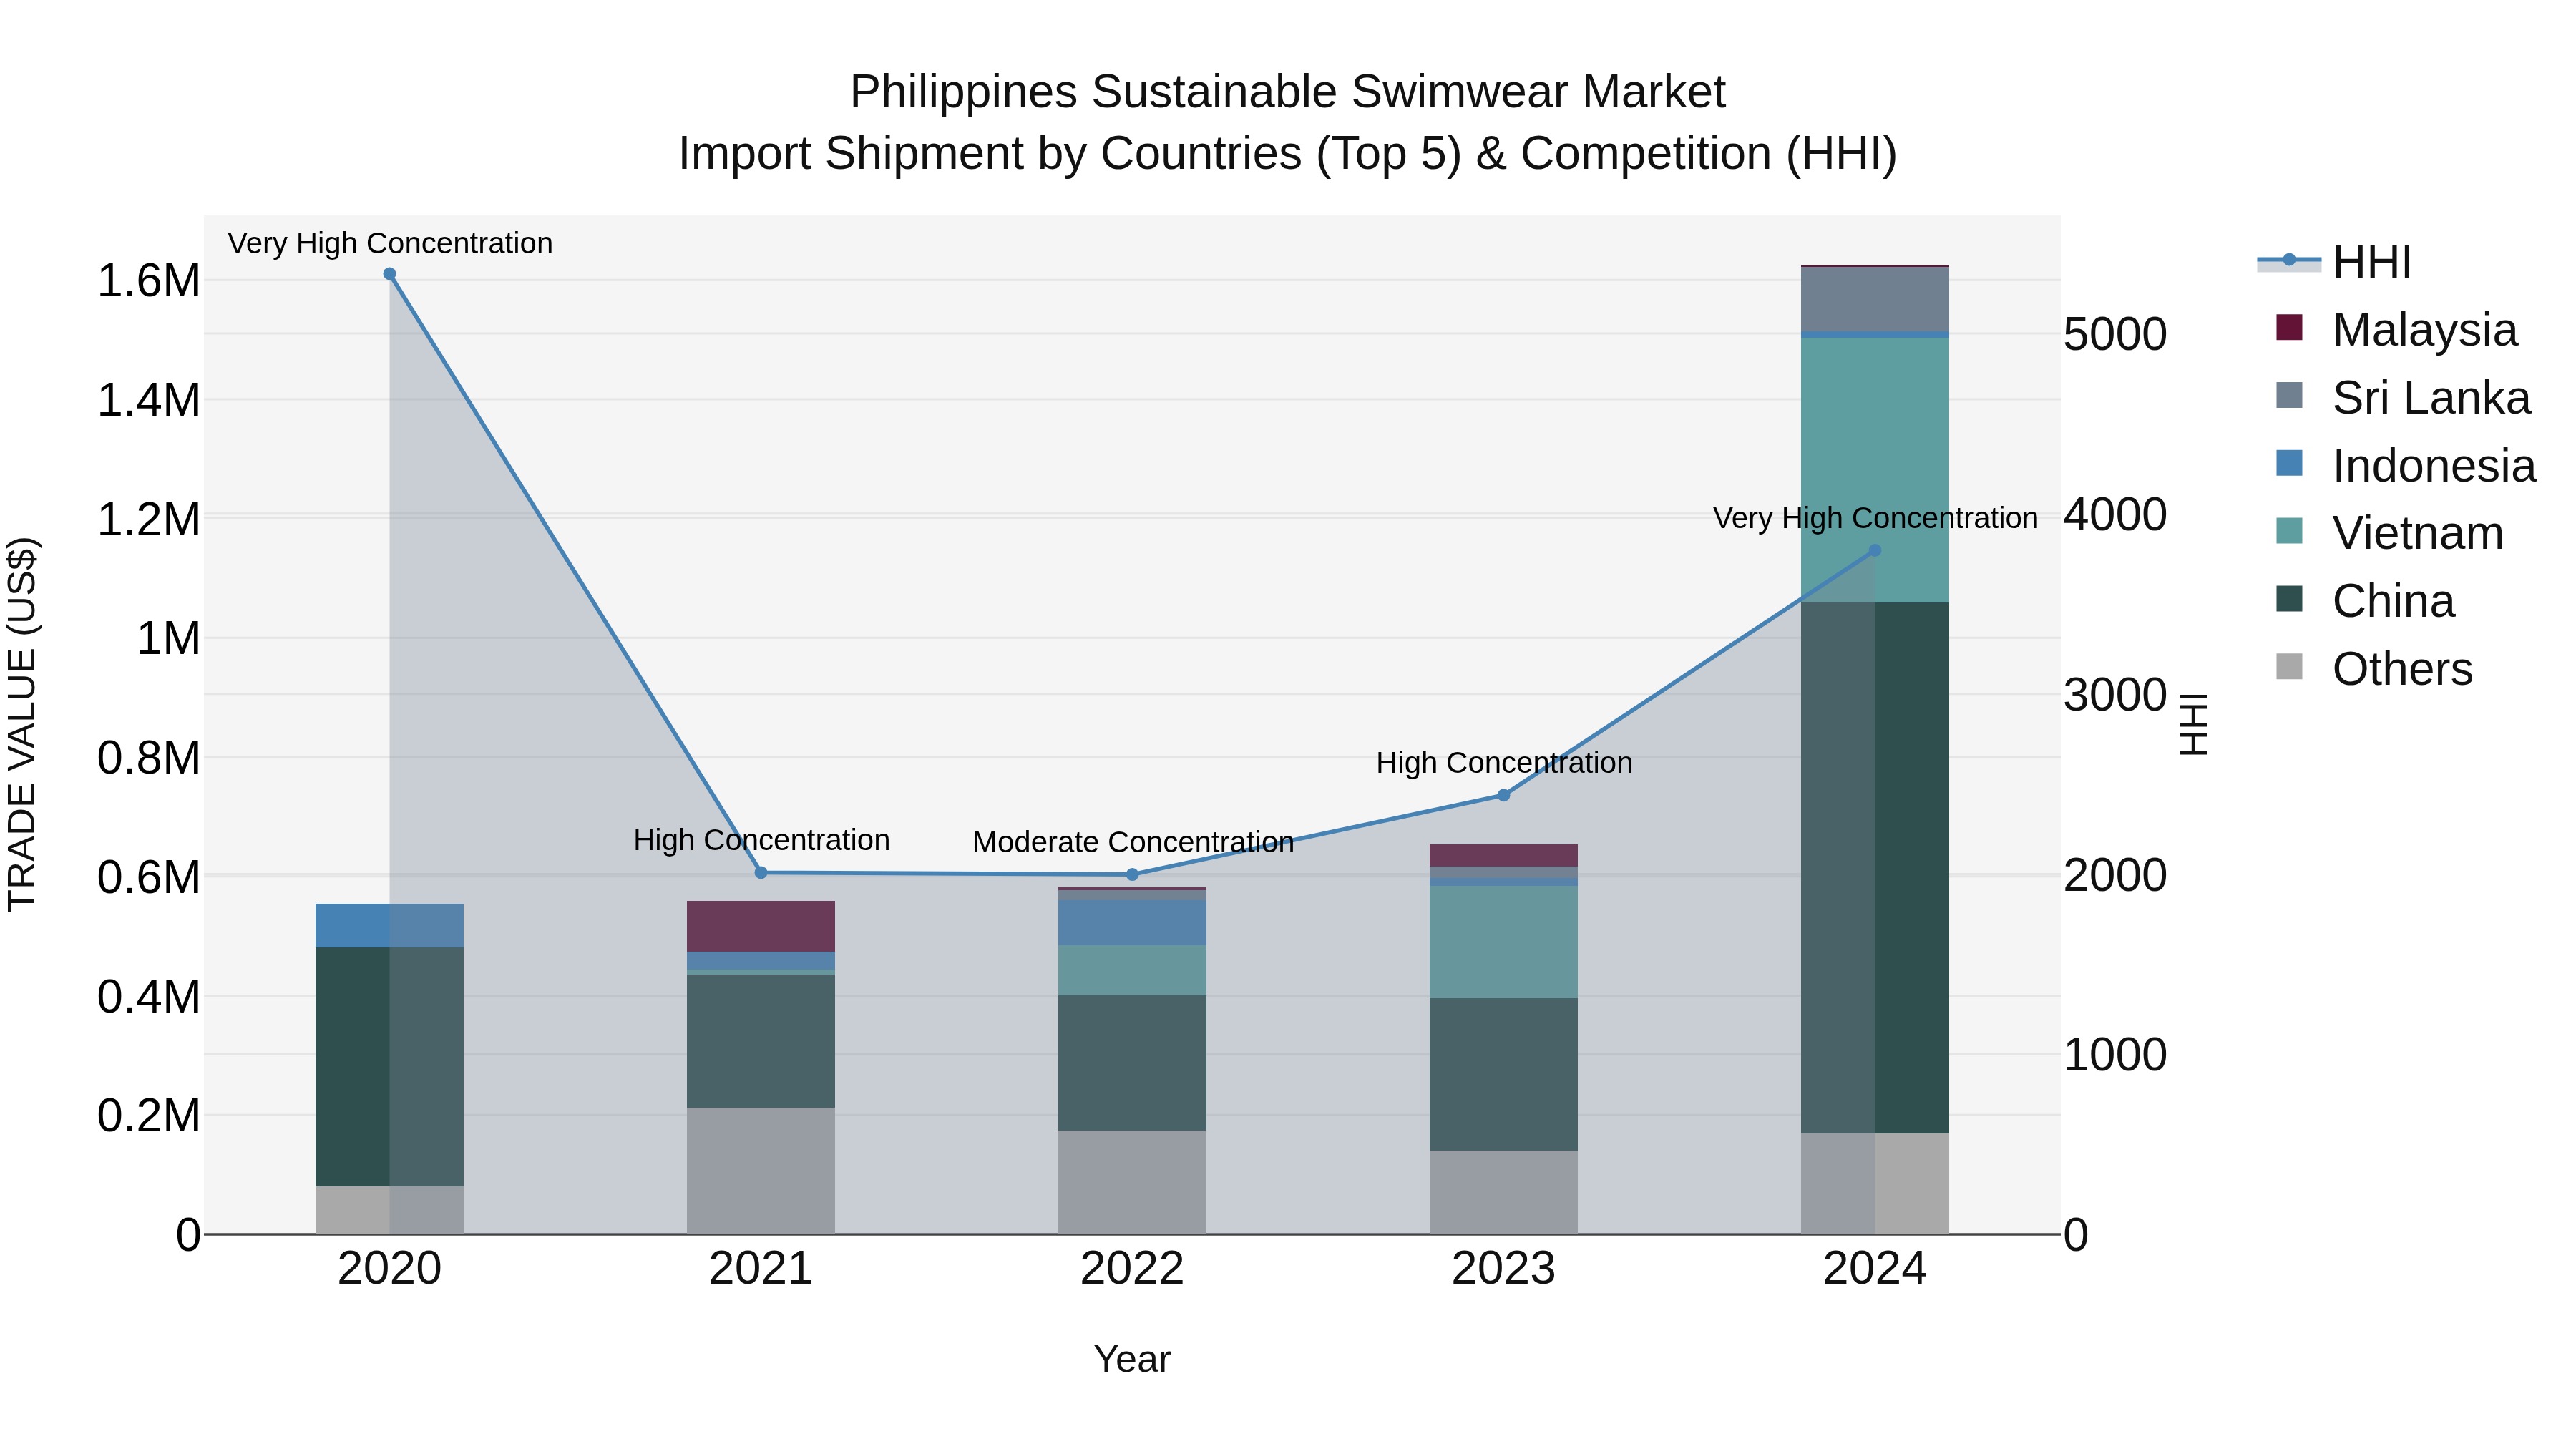Click the 1000 HHI axis tick label
The image size is (2576, 1449).
(x=2115, y=1055)
